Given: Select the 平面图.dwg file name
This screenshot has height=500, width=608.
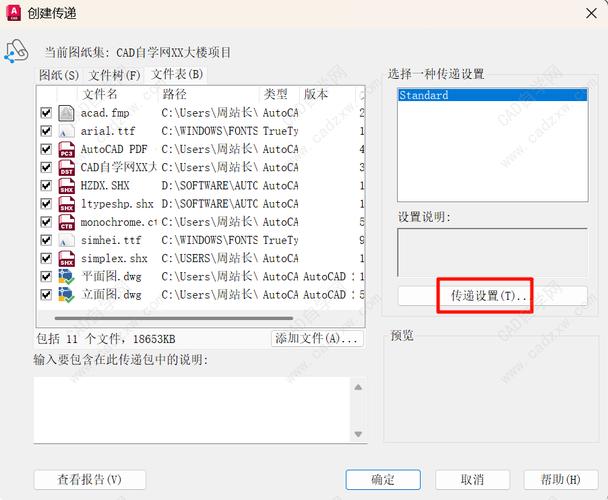Looking at the screenshot, I should [x=111, y=277].
